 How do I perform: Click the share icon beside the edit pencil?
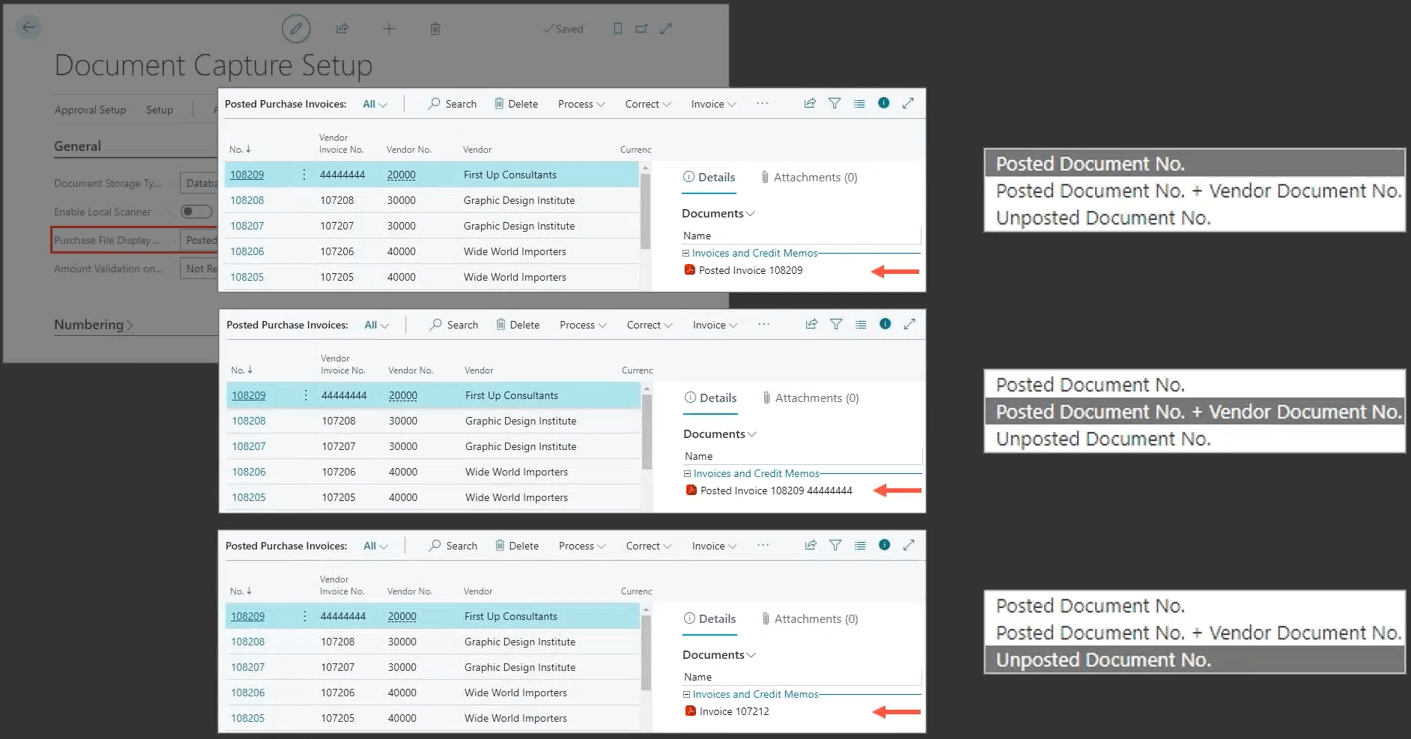point(342,29)
